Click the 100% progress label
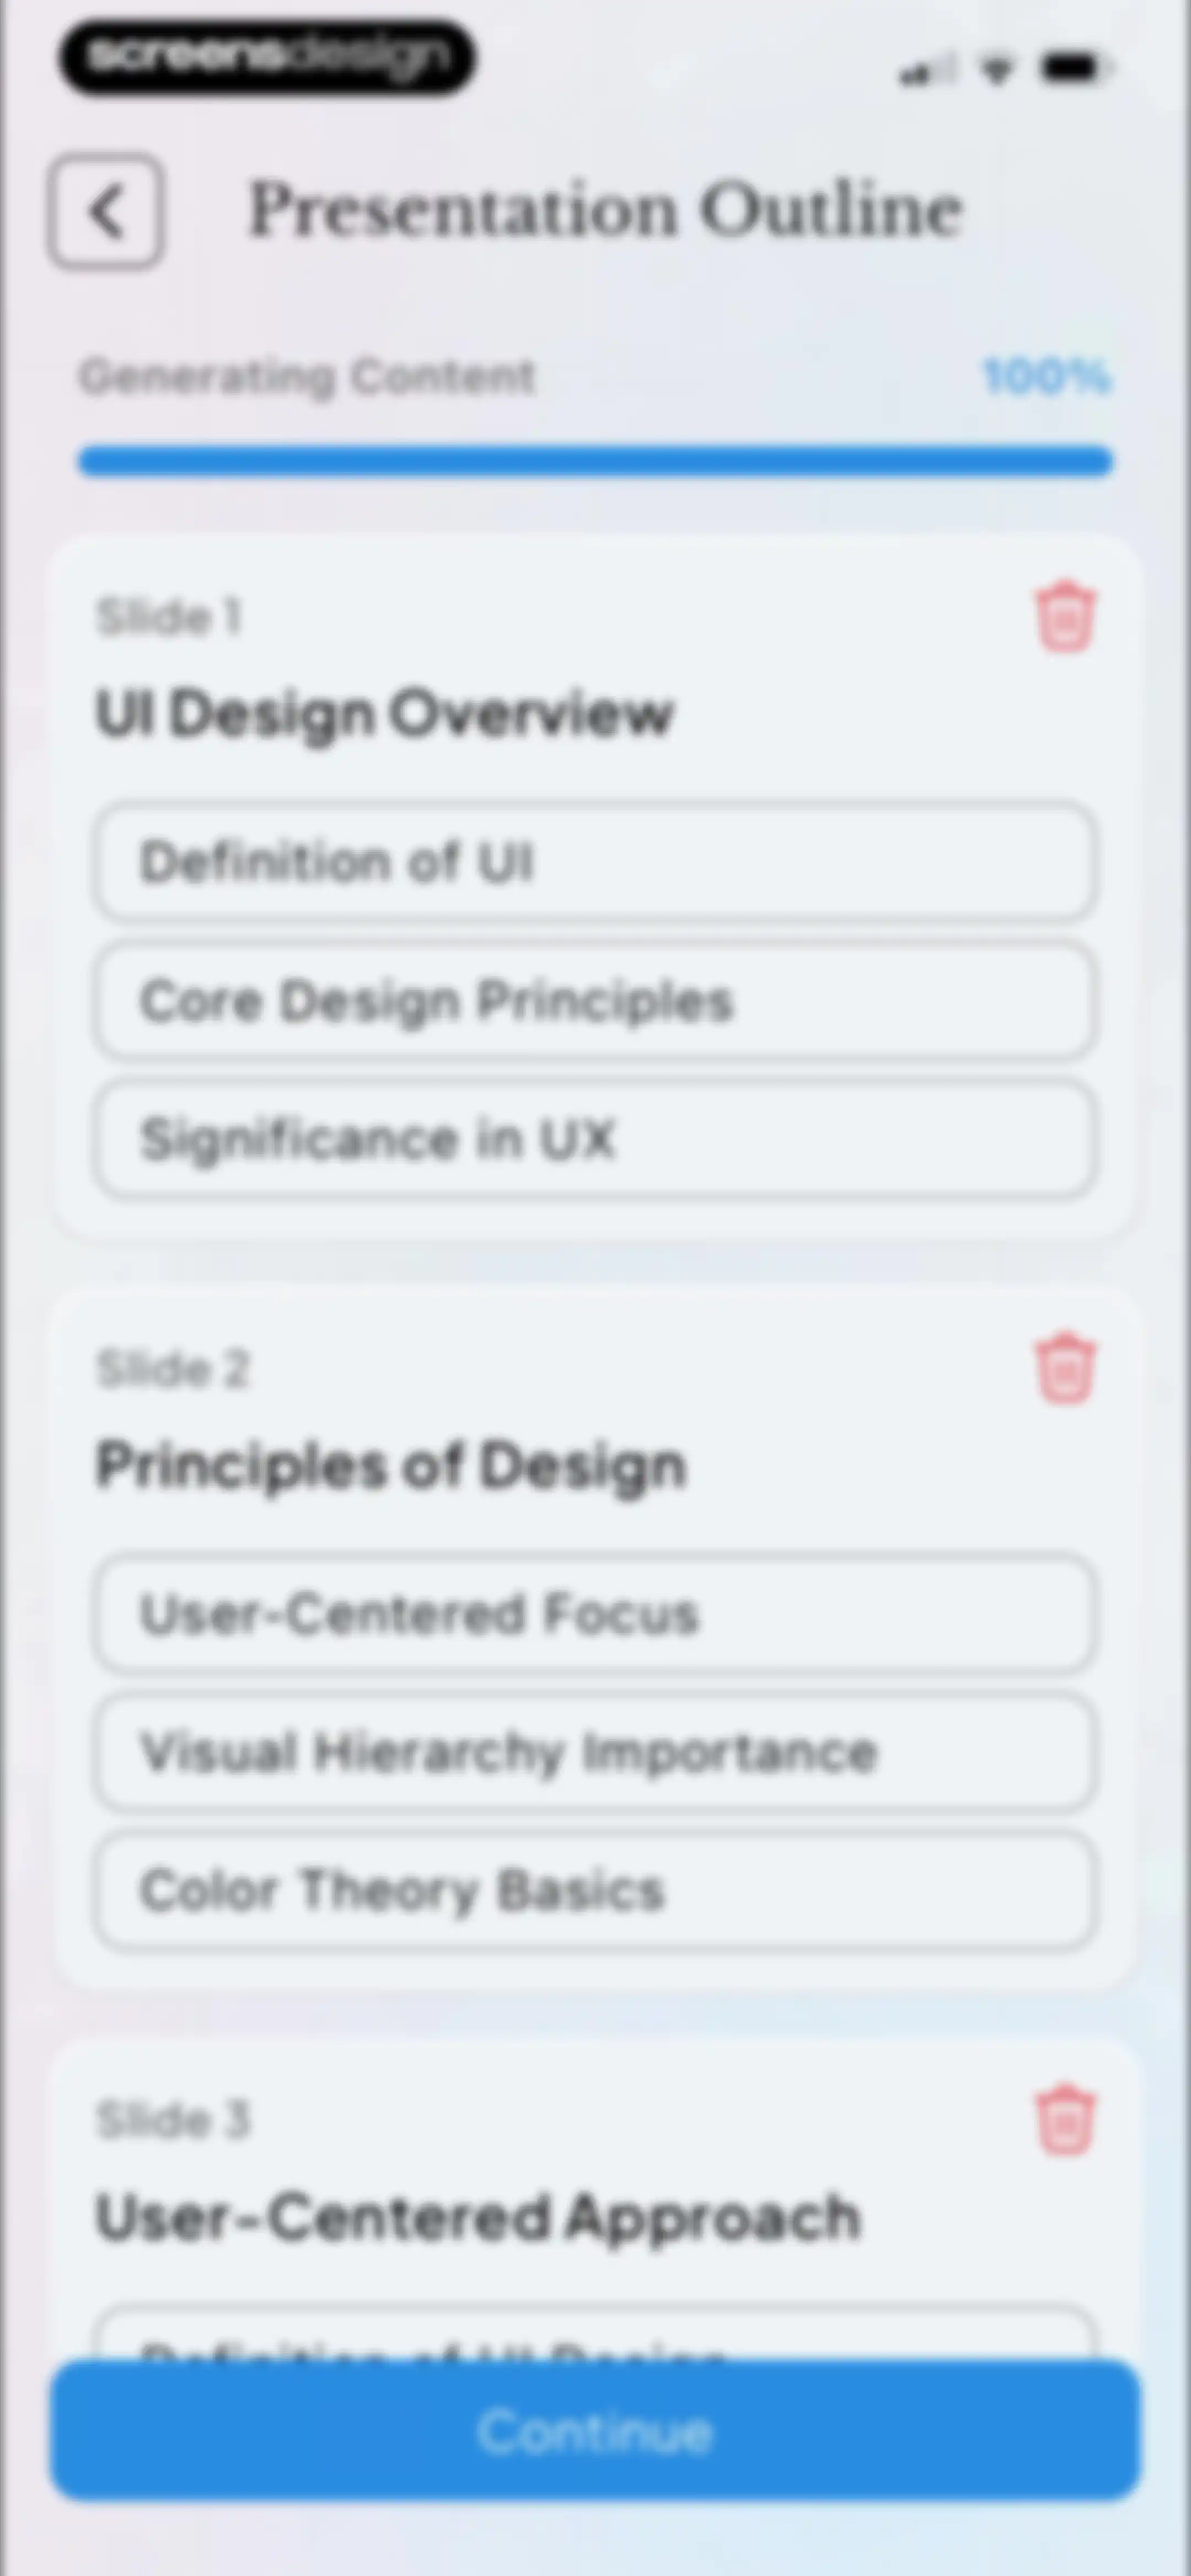This screenshot has width=1191, height=2576. click(x=1046, y=376)
